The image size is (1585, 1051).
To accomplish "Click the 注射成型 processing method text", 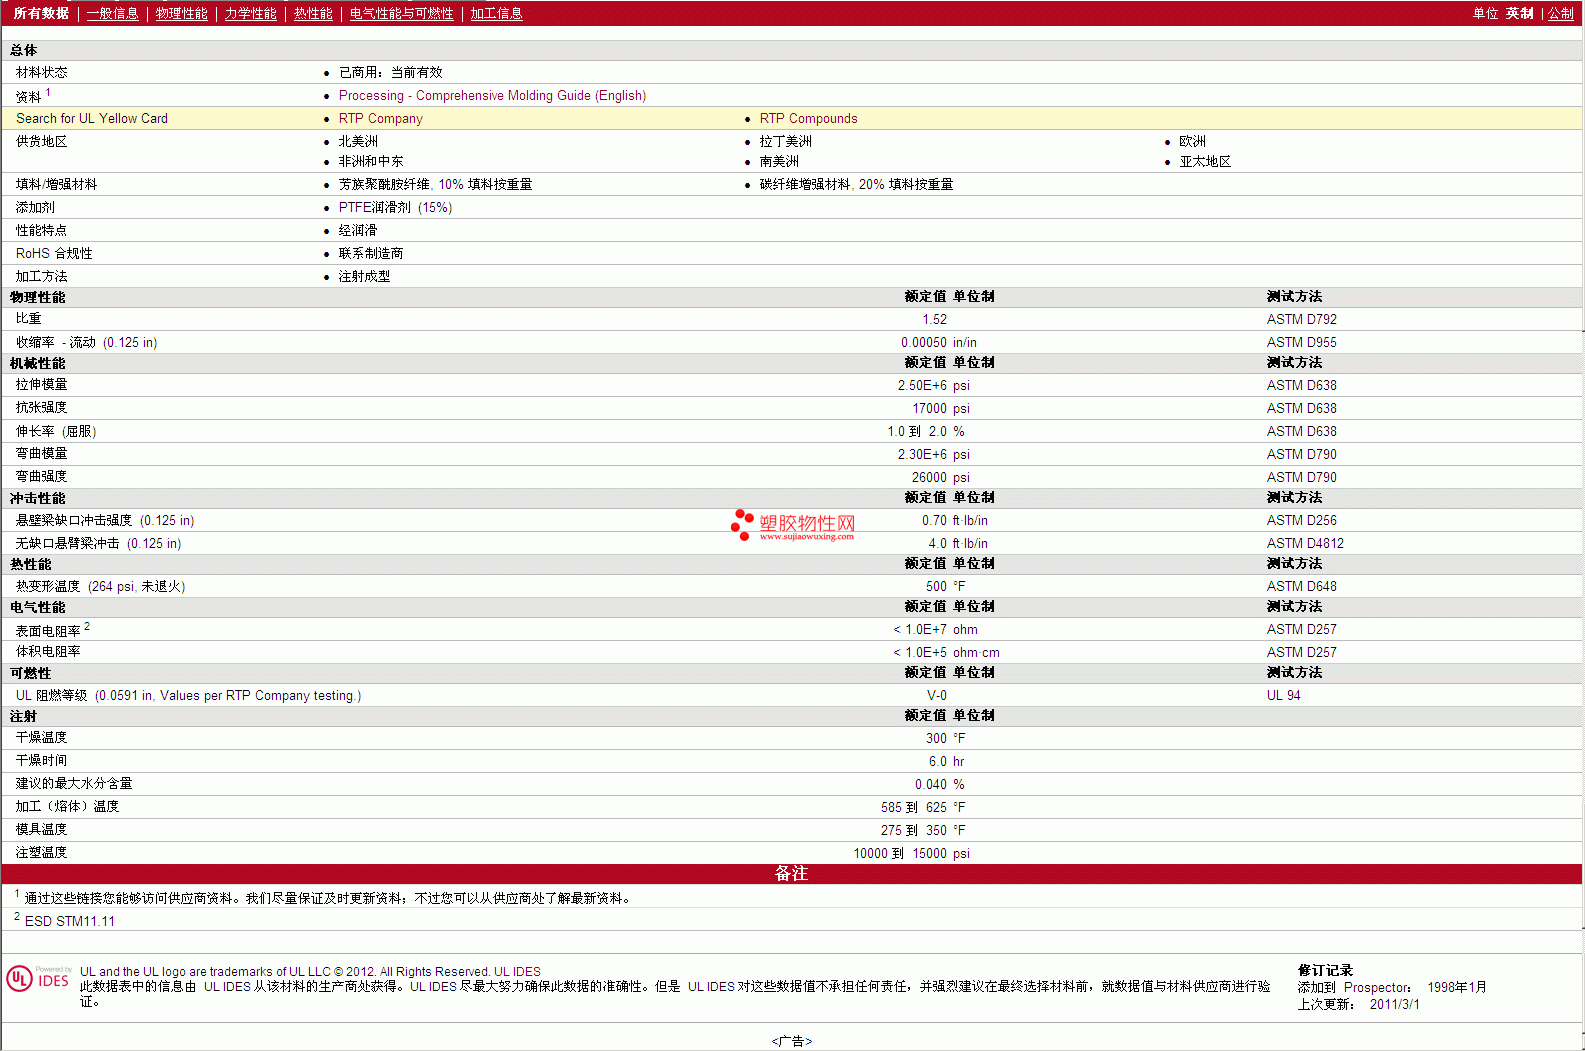I will tap(365, 276).
